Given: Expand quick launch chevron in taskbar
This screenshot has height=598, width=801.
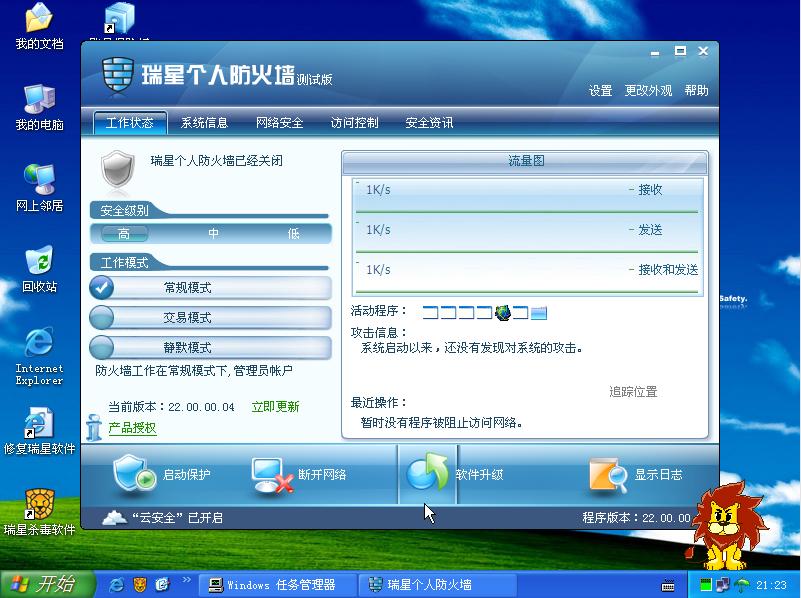Looking at the screenshot, I should click(x=186, y=580).
